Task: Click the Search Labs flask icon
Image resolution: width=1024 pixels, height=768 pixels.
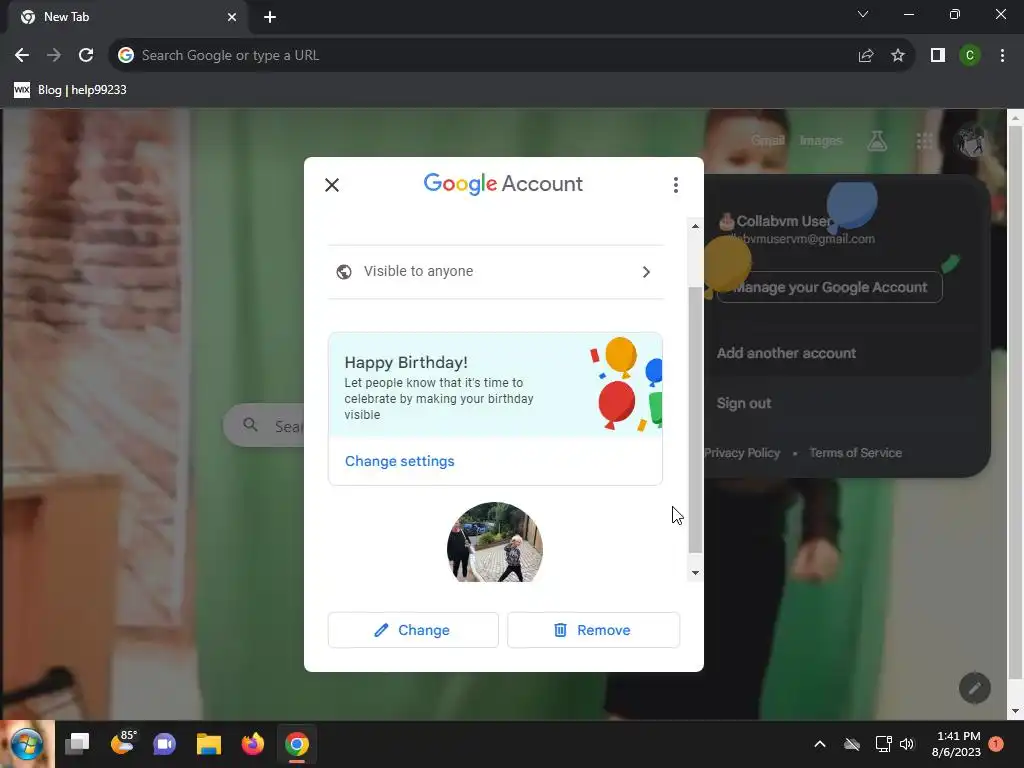Action: [x=877, y=140]
